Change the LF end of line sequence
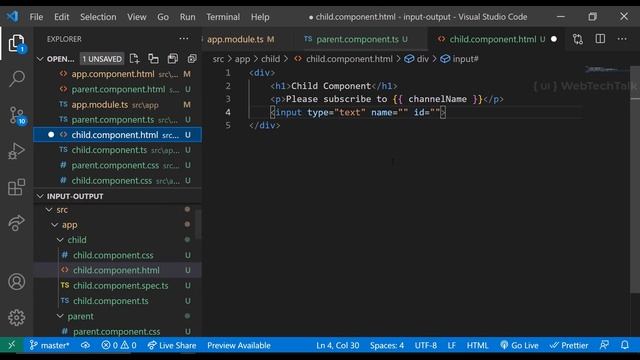The image size is (640, 360). [x=451, y=345]
